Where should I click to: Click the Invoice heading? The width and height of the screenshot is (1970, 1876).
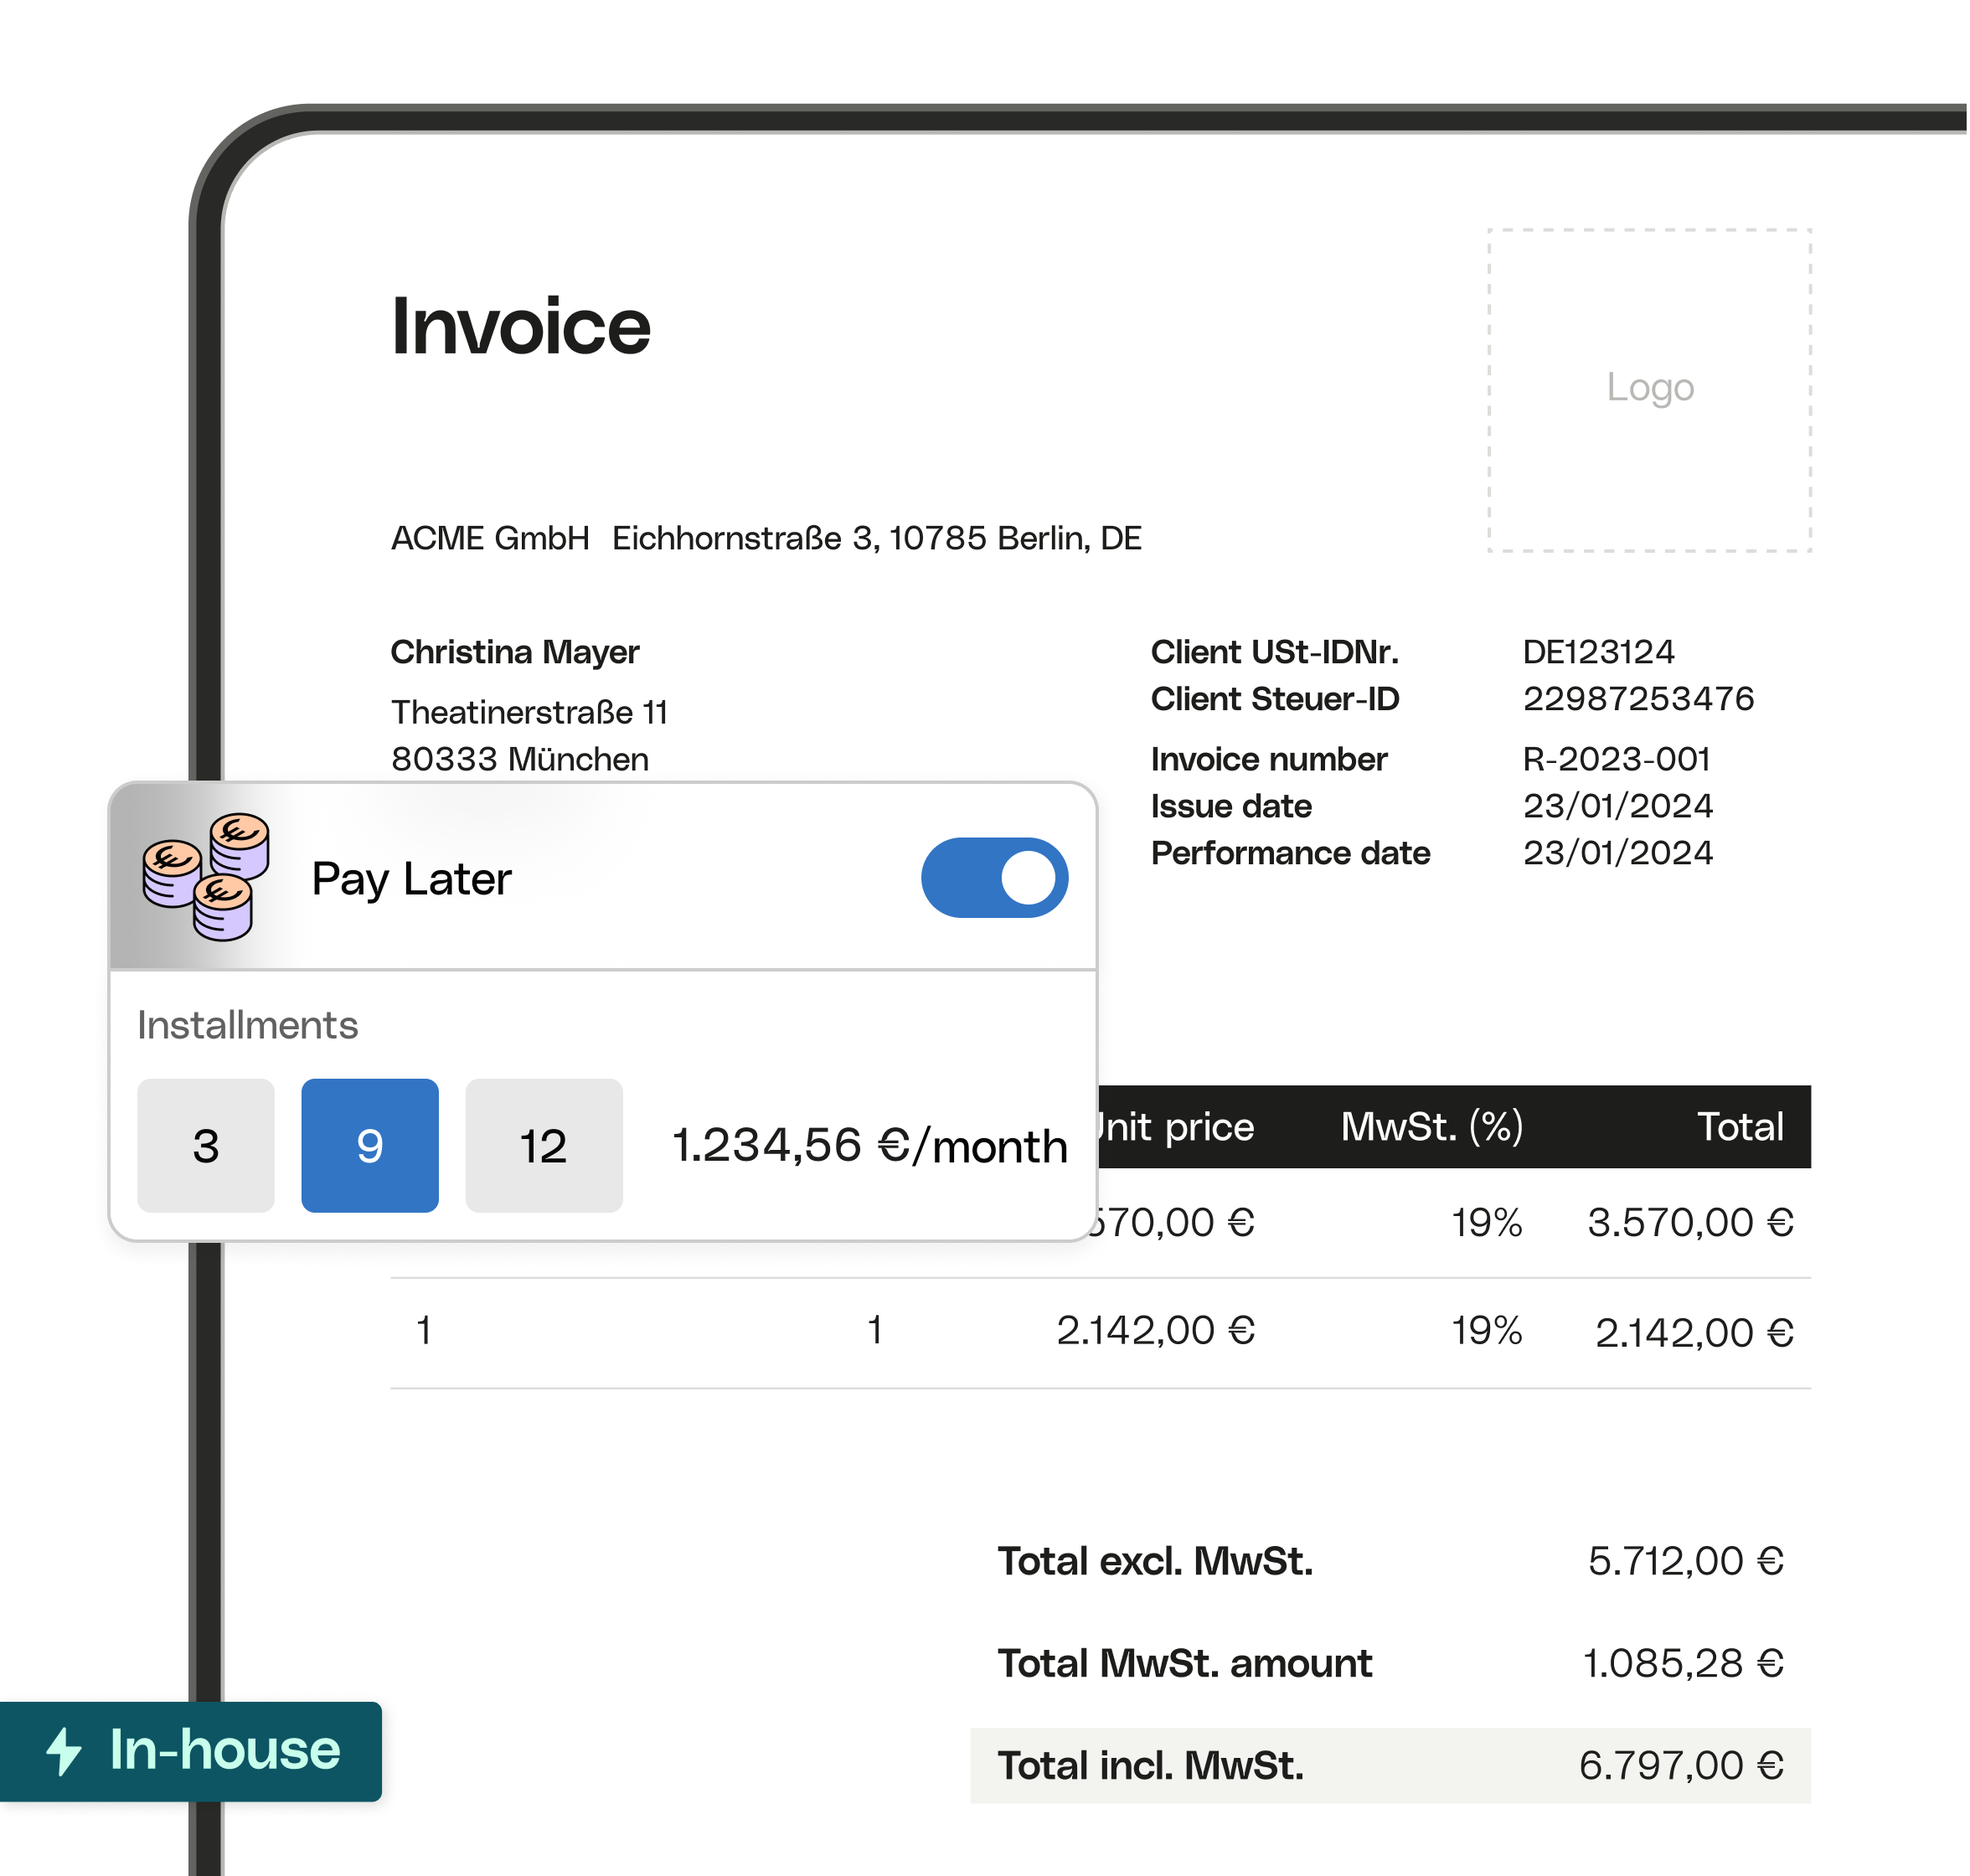pos(521,326)
